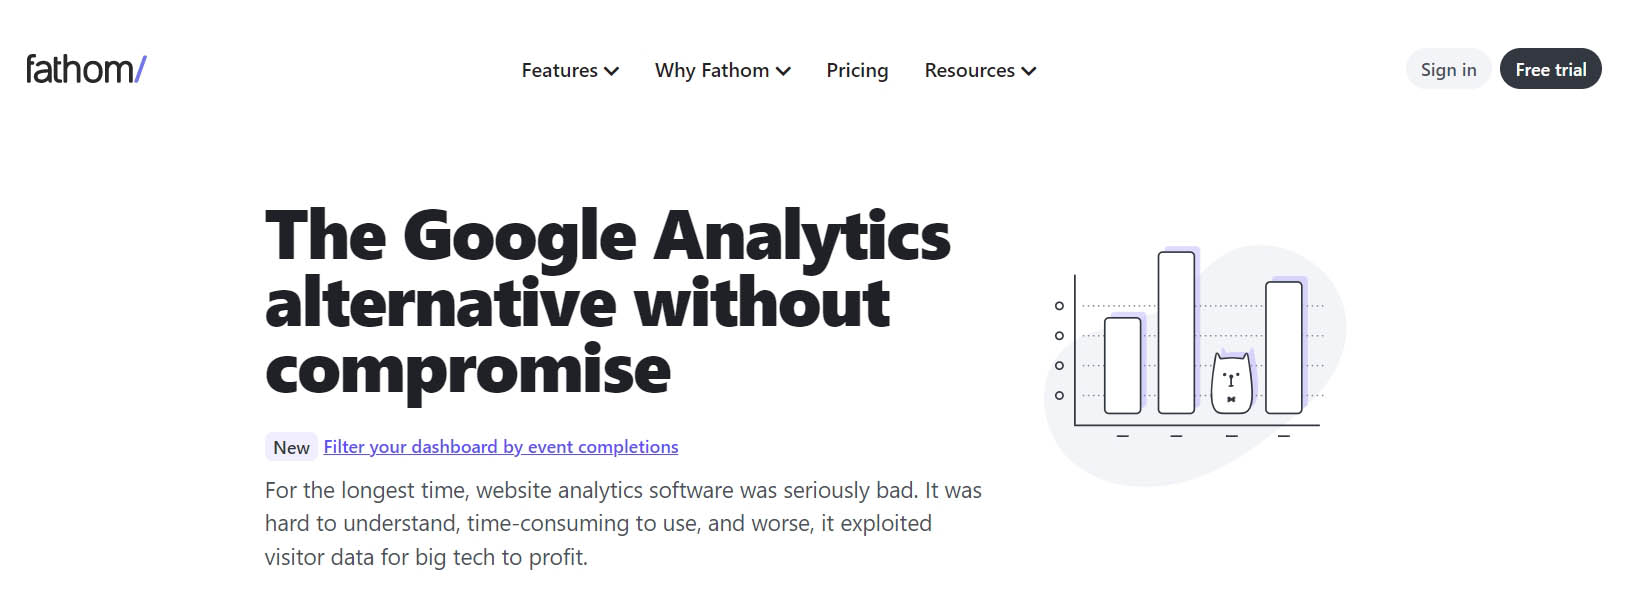The height and width of the screenshot is (611, 1629).
Task: Start a Free trial
Action: pyautogui.click(x=1550, y=69)
